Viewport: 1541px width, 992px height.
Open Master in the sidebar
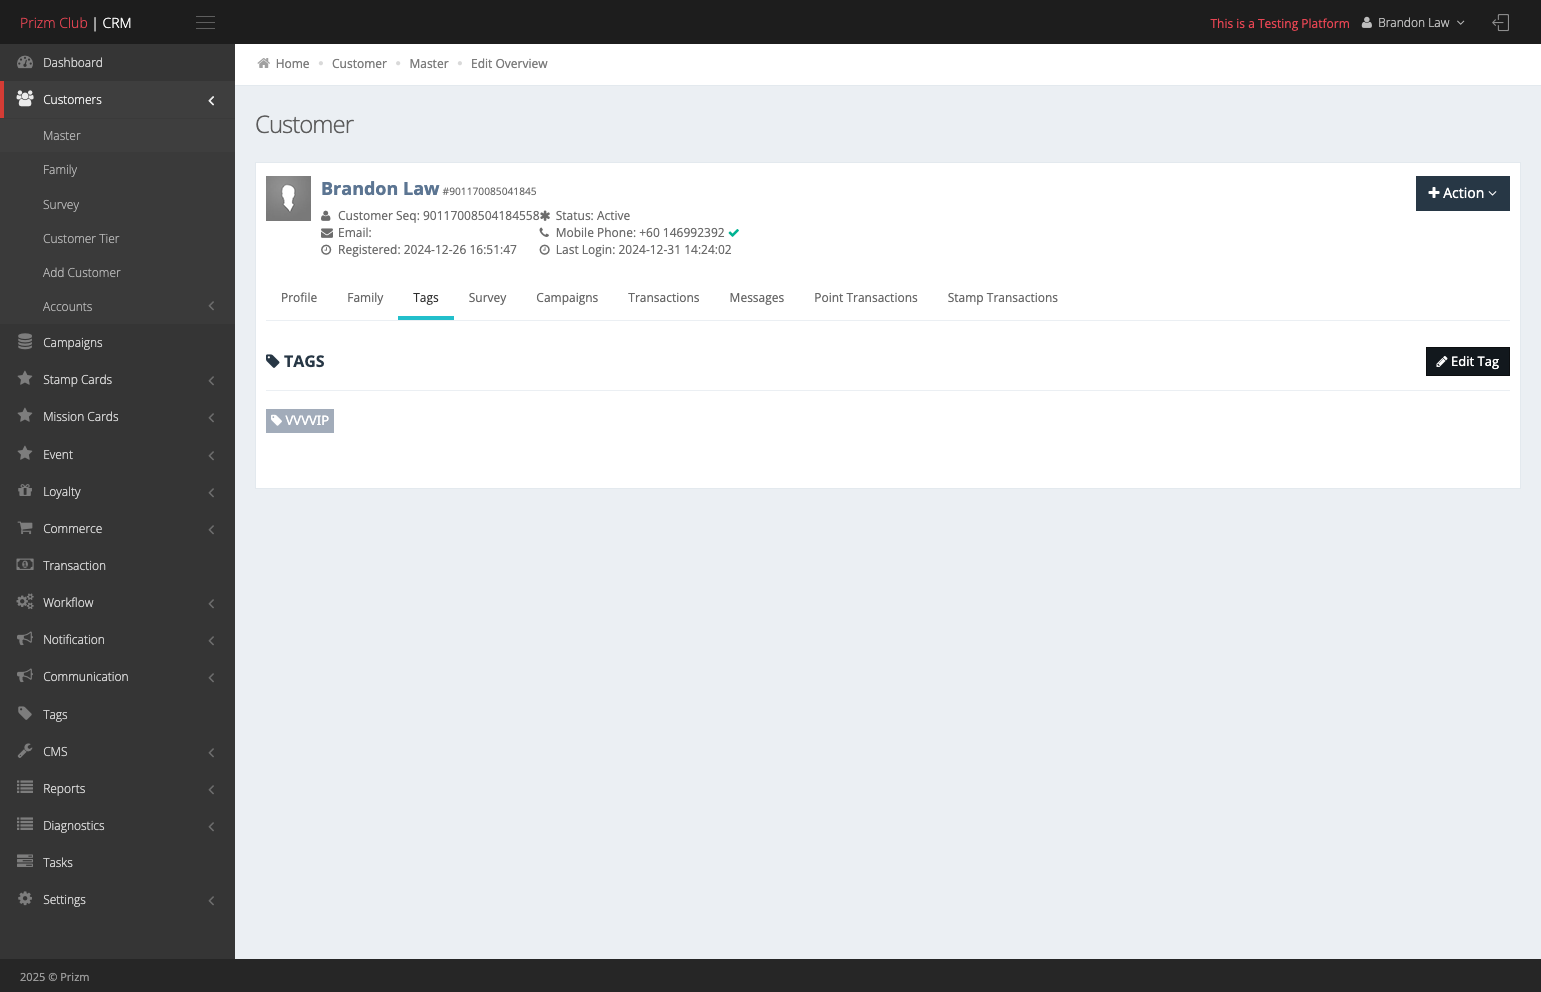pos(62,135)
